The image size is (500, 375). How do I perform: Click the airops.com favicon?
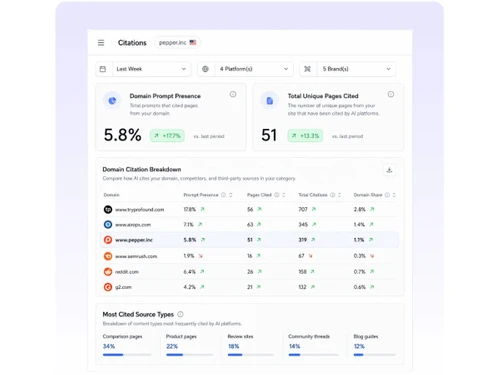[108, 224]
